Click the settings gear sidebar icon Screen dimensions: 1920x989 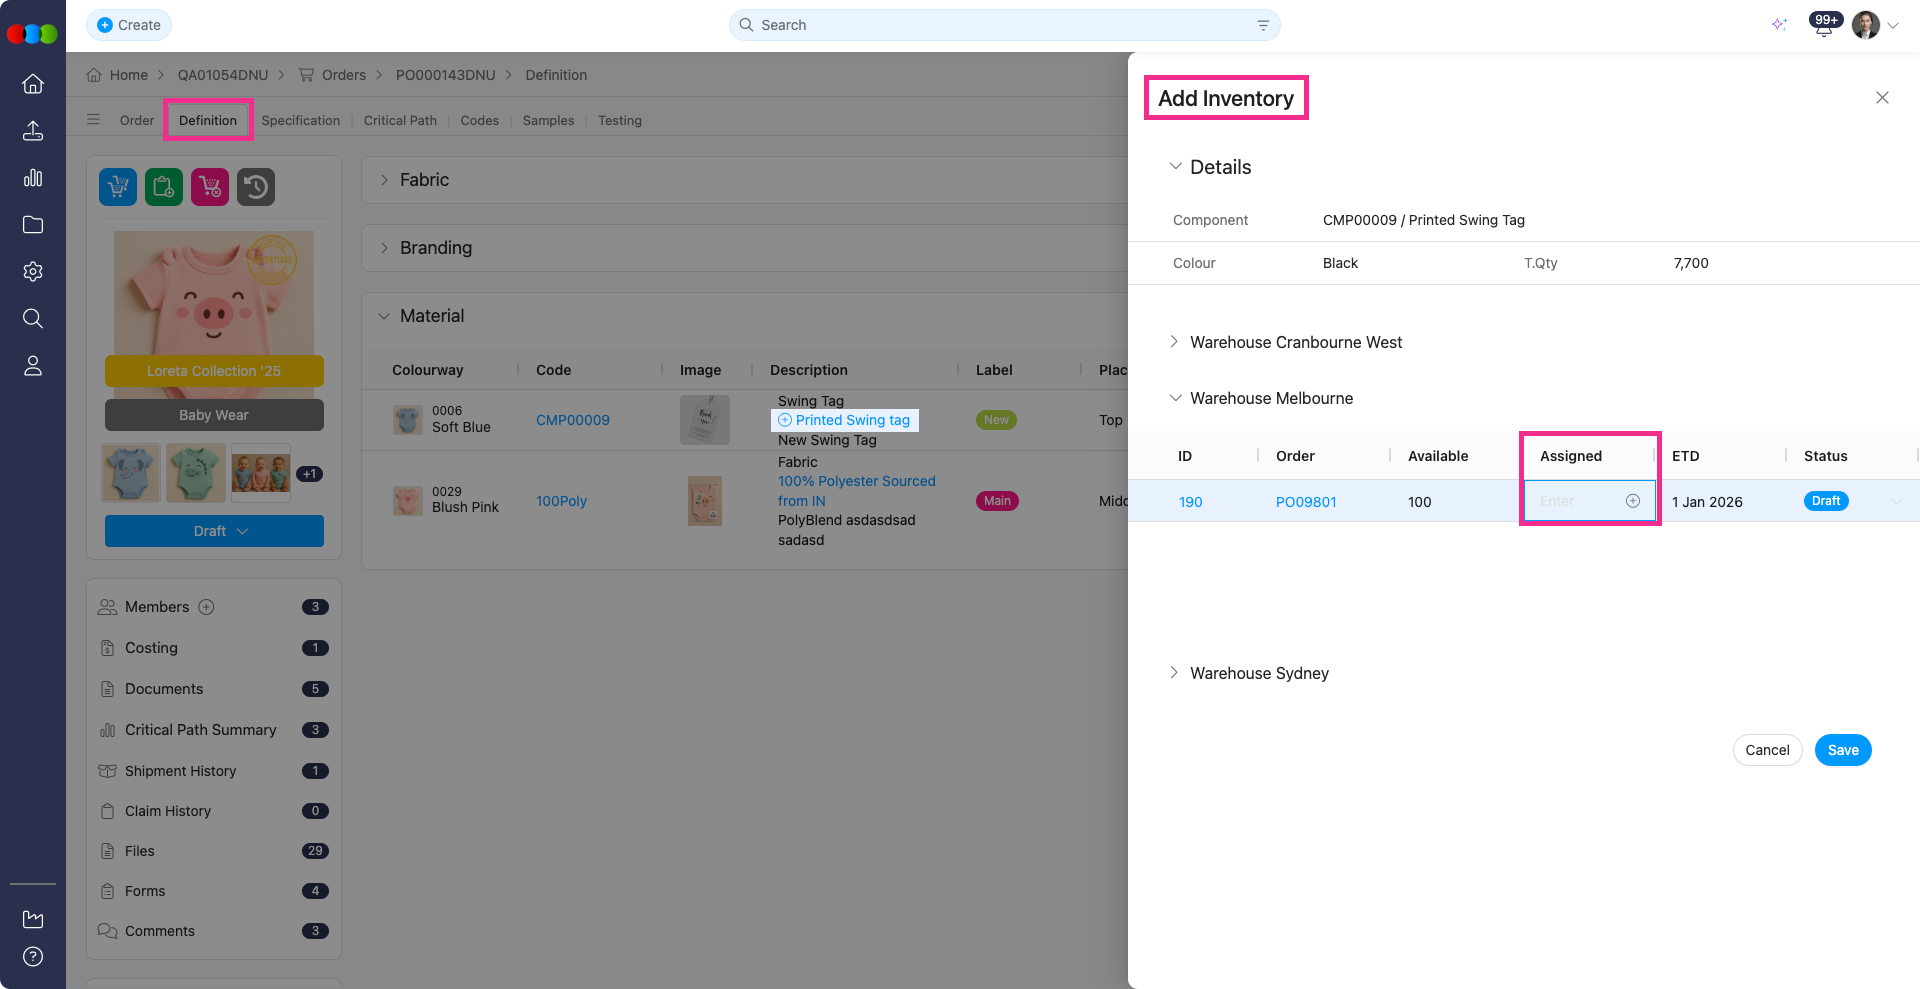pos(33,272)
